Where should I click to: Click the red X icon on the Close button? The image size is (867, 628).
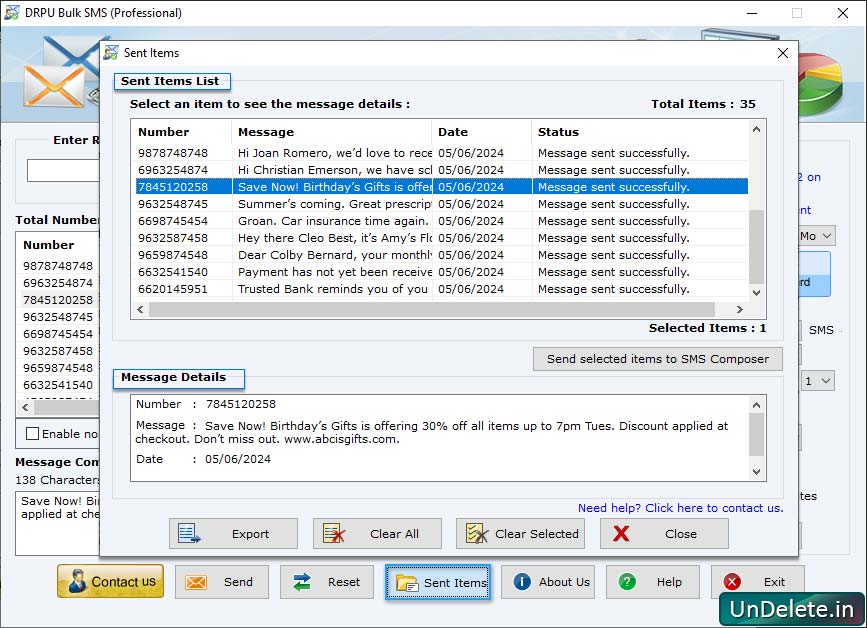coord(621,533)
